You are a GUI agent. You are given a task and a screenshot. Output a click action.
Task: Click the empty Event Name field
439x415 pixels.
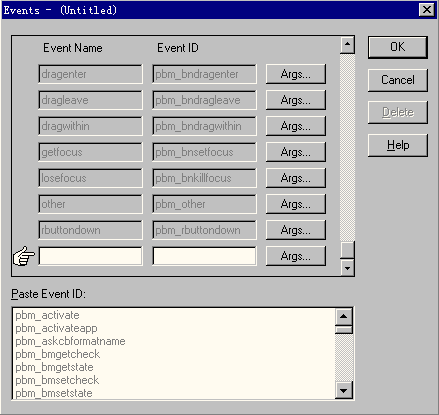point(90,256)
